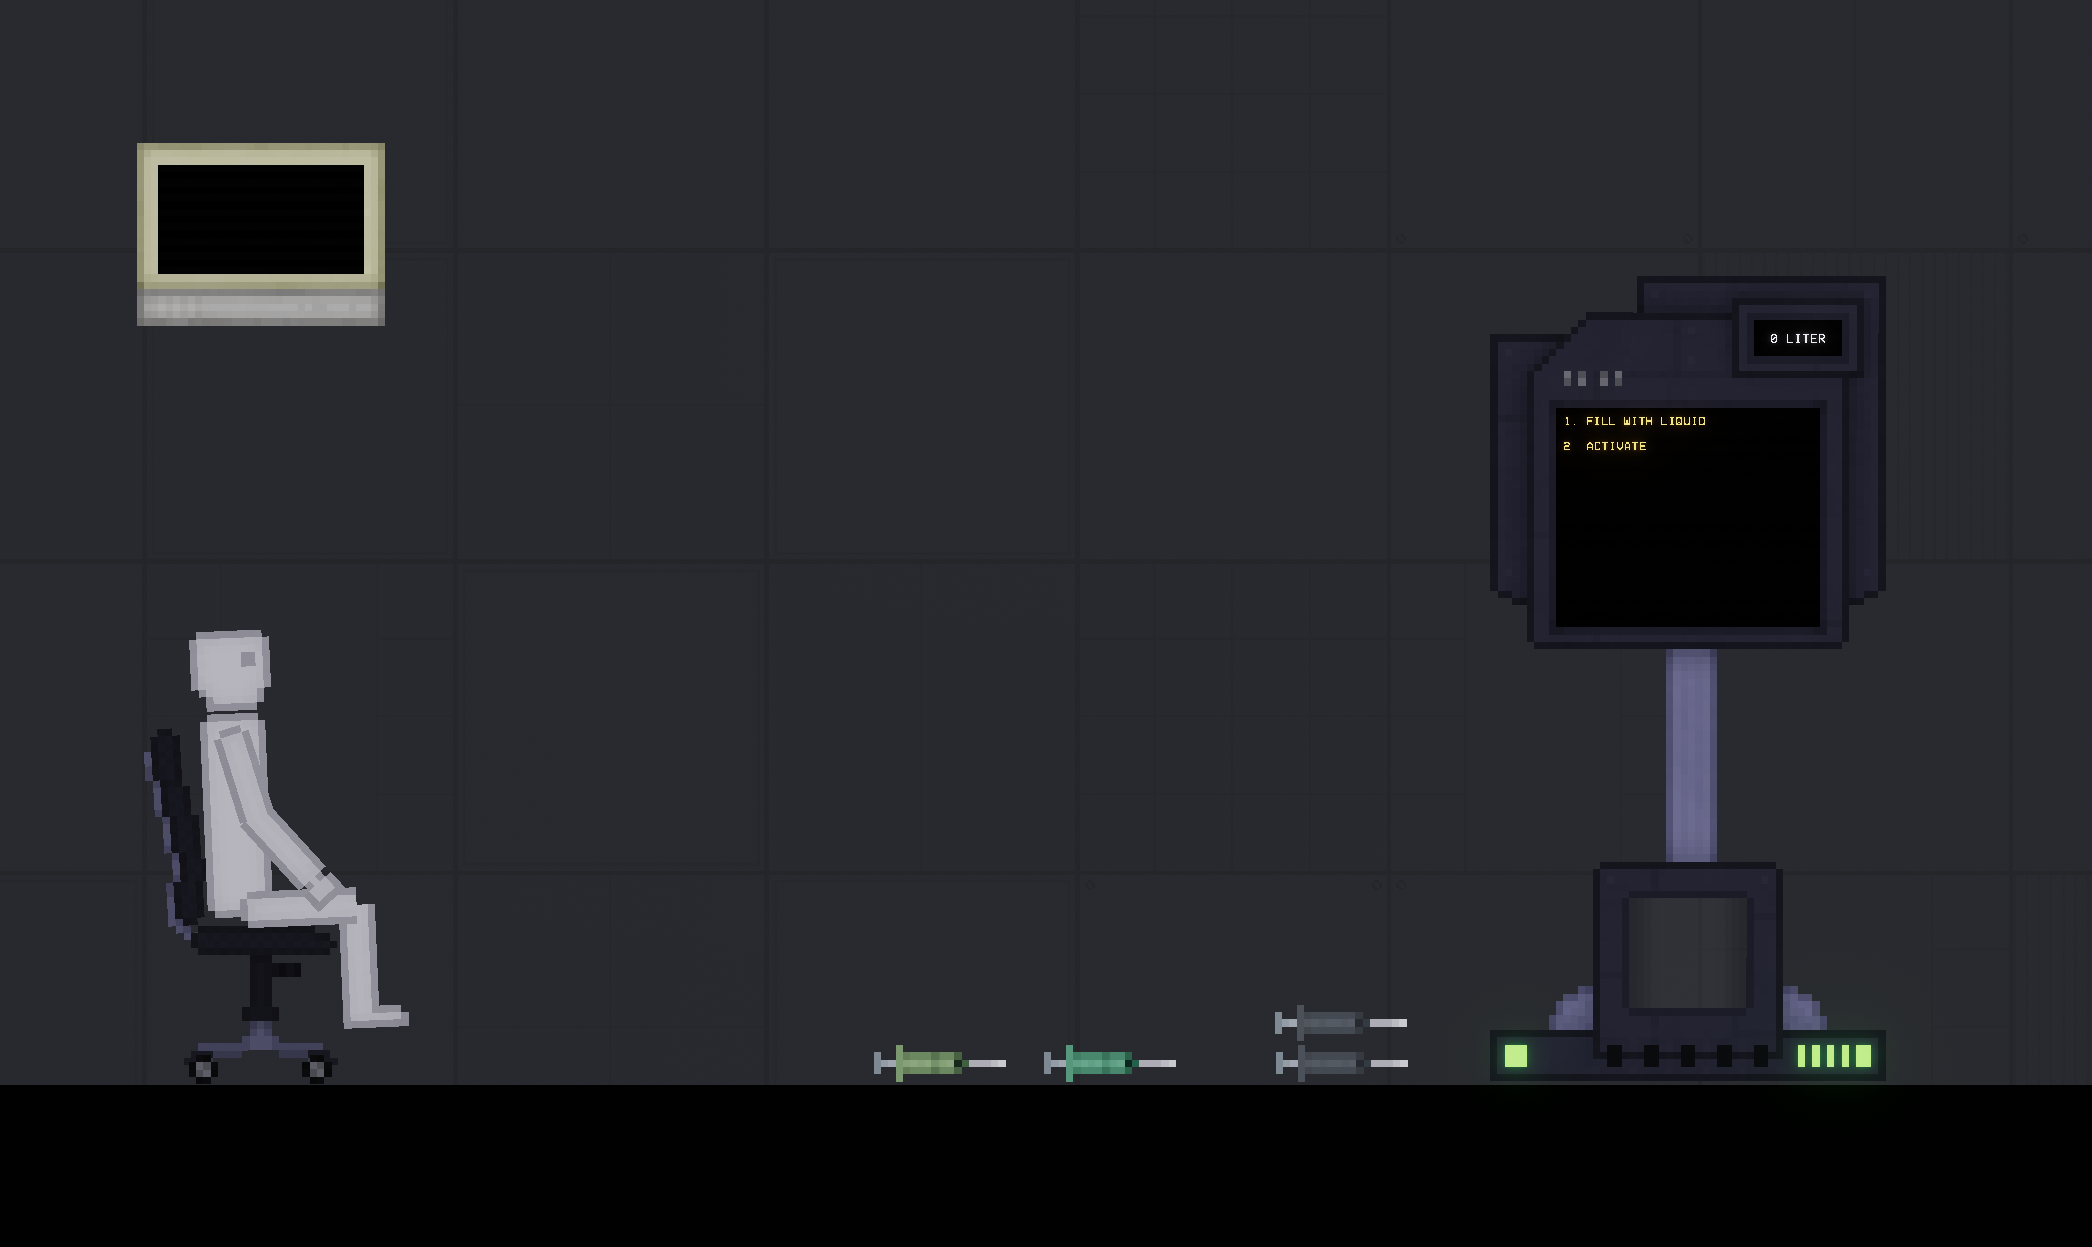This screenshot has width=2092, height=1247.
Task: Click the 'ACTIVATE' text on machine screen
Action: (x=1615, y=446)
